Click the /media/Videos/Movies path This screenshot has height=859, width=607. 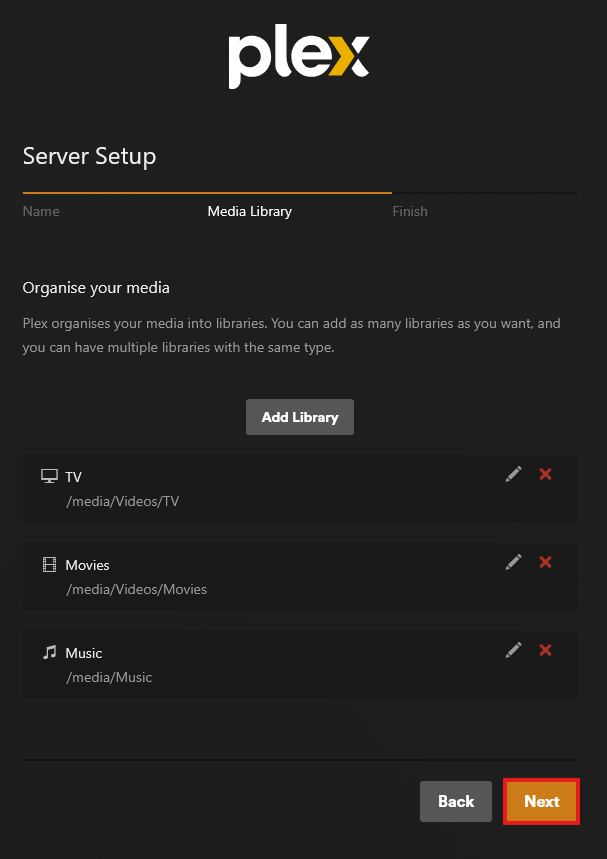tap(136, 589)
